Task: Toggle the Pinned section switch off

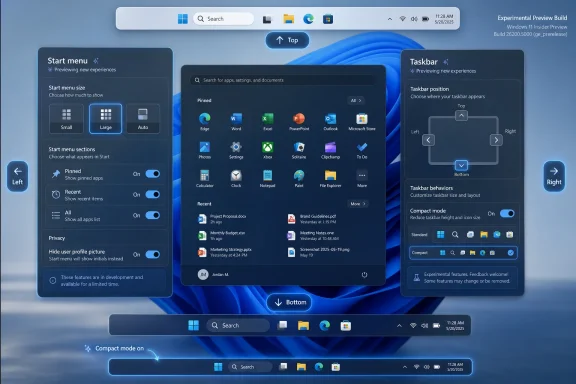Action: coord(153,174)
